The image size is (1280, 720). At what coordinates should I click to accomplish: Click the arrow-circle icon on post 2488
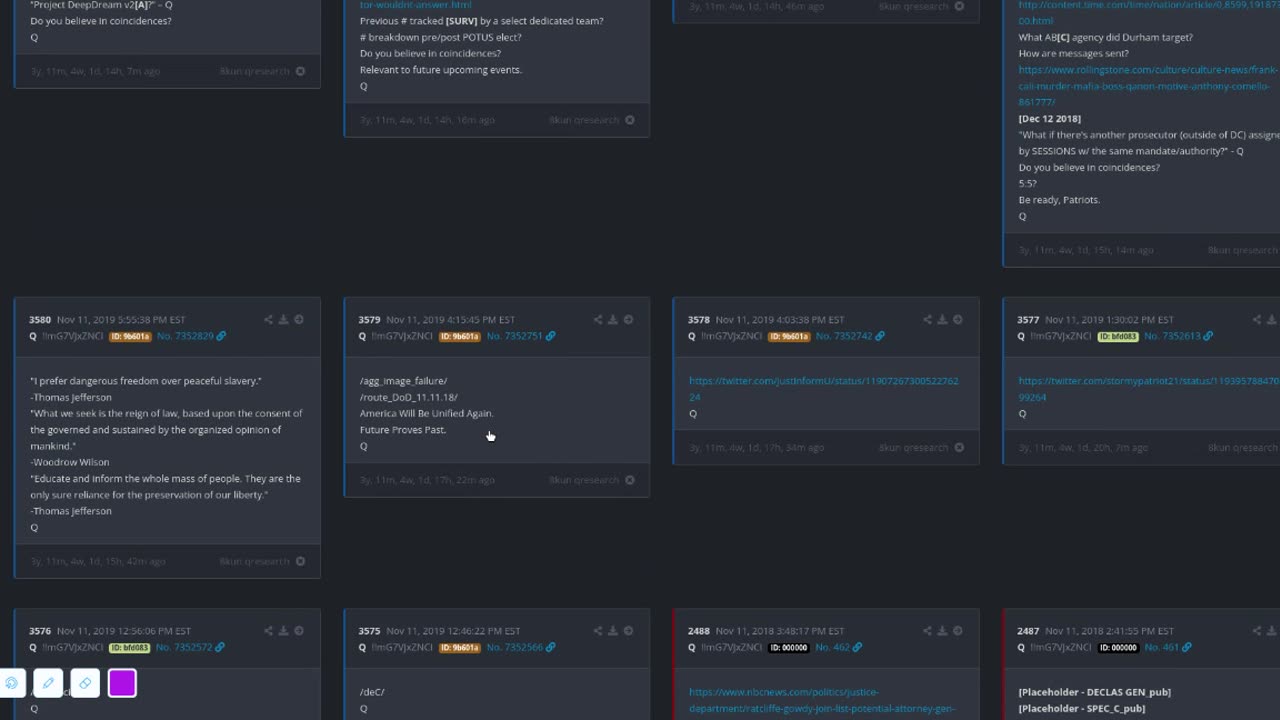(957, 631)
